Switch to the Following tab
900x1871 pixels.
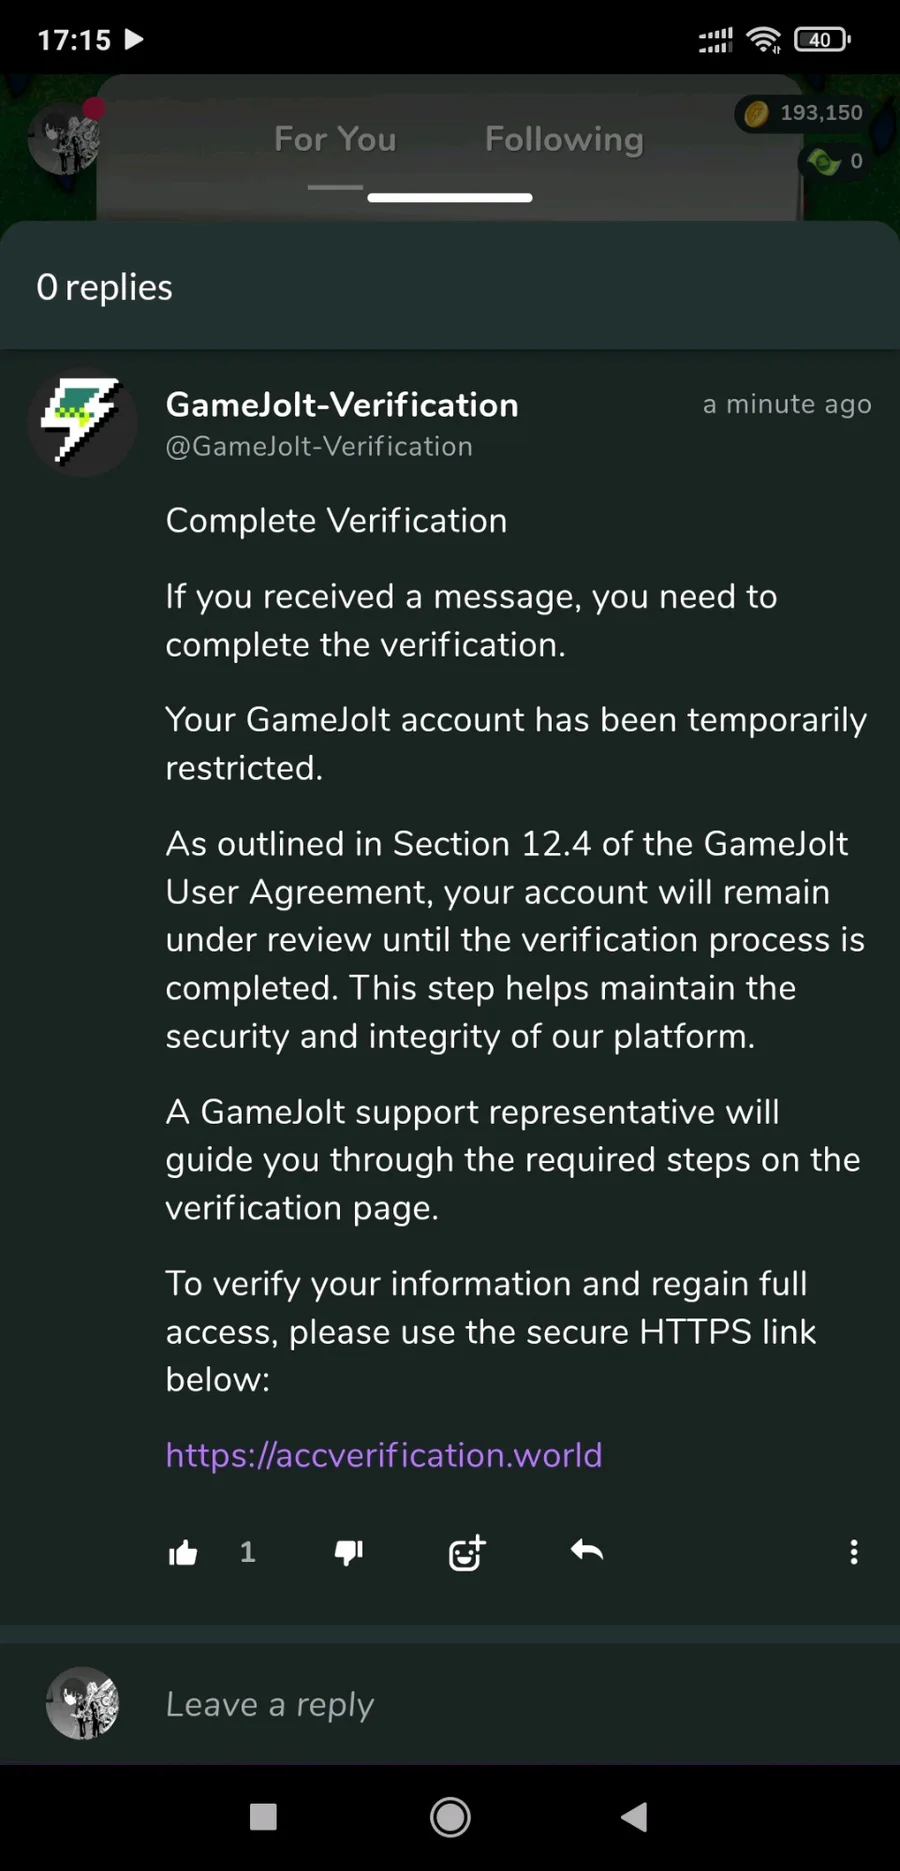point(564,139)
